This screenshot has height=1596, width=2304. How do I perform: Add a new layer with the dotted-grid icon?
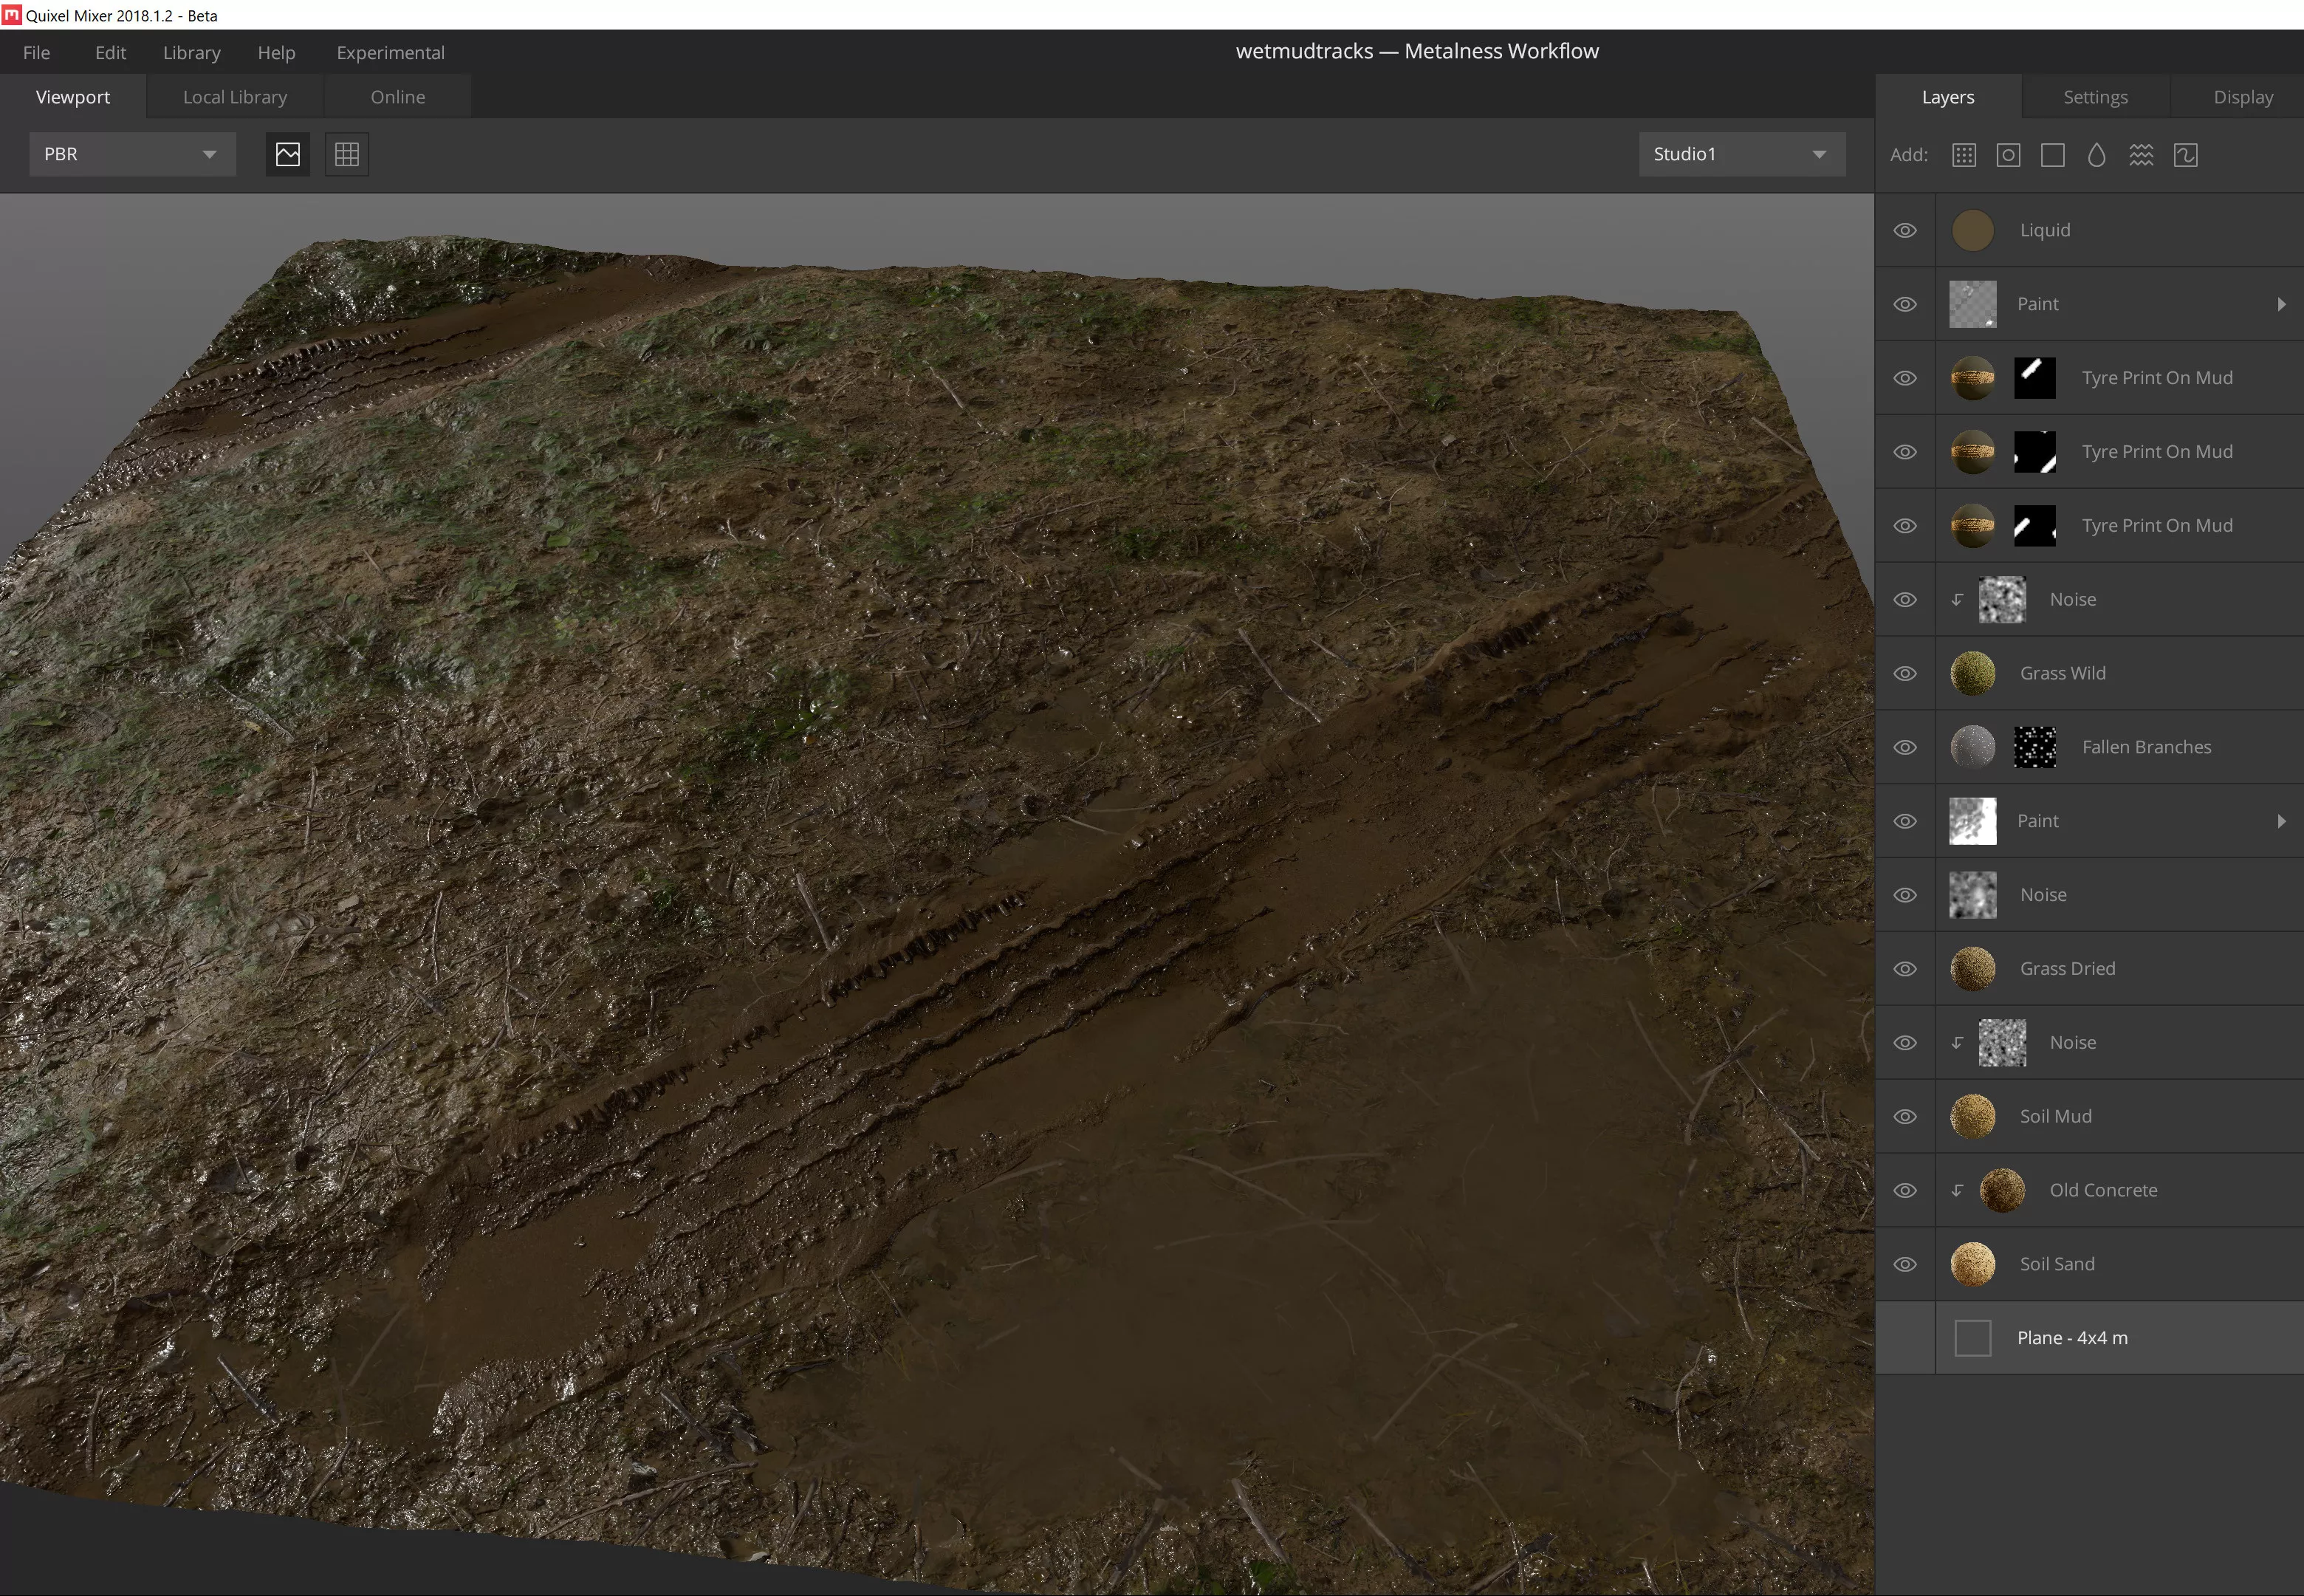(1963, 155)
